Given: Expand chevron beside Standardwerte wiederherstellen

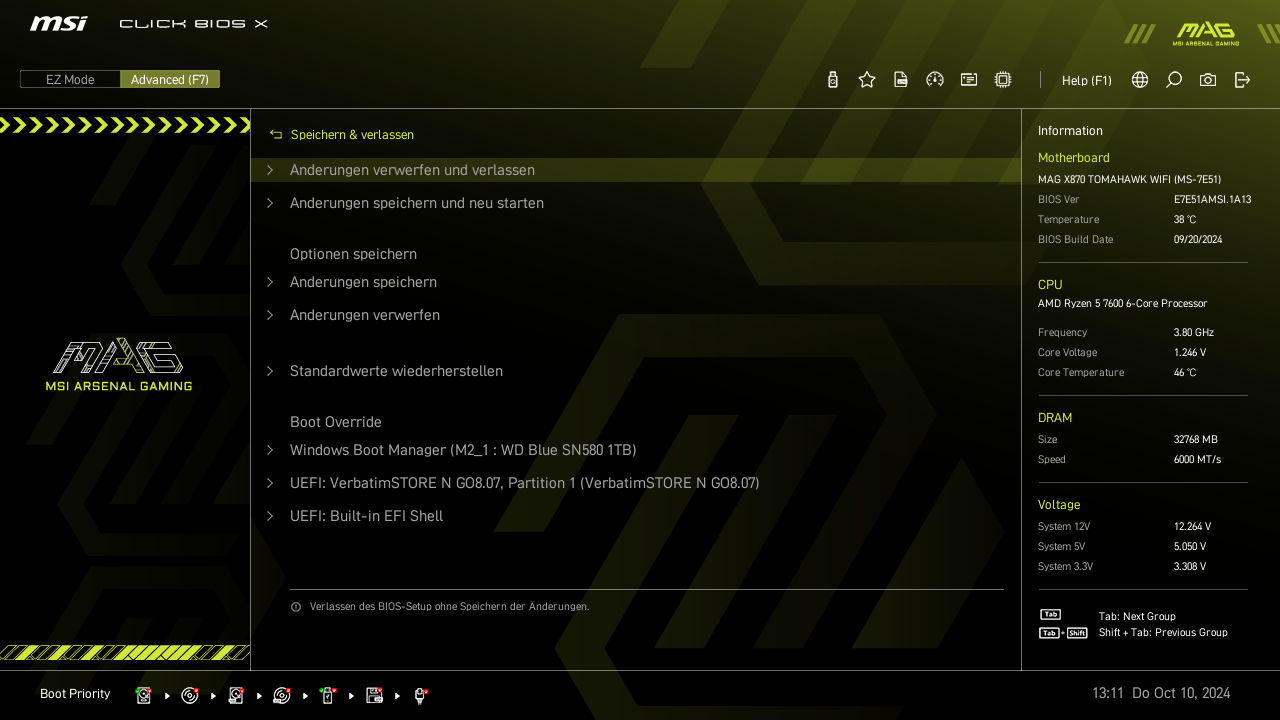Looking at the screenshot, I should 270,371.
